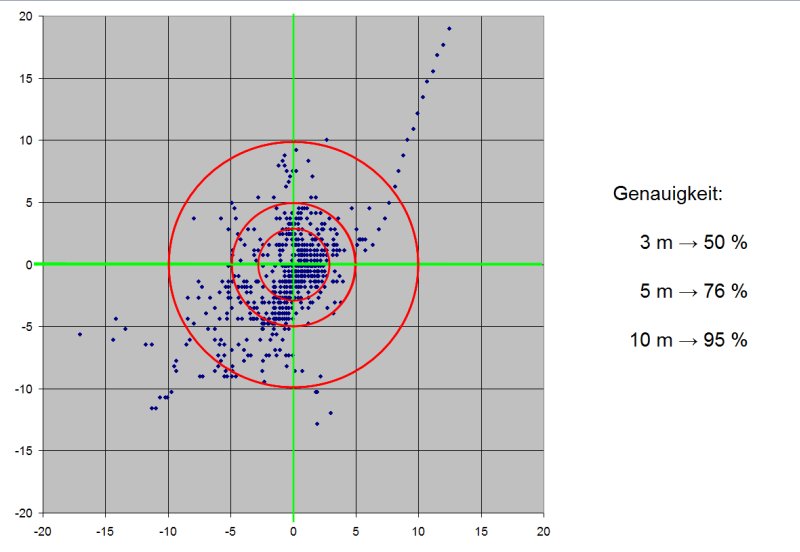Click the vertical axis label "20"
The image size is (800, 552).
(x=26, y=16)
